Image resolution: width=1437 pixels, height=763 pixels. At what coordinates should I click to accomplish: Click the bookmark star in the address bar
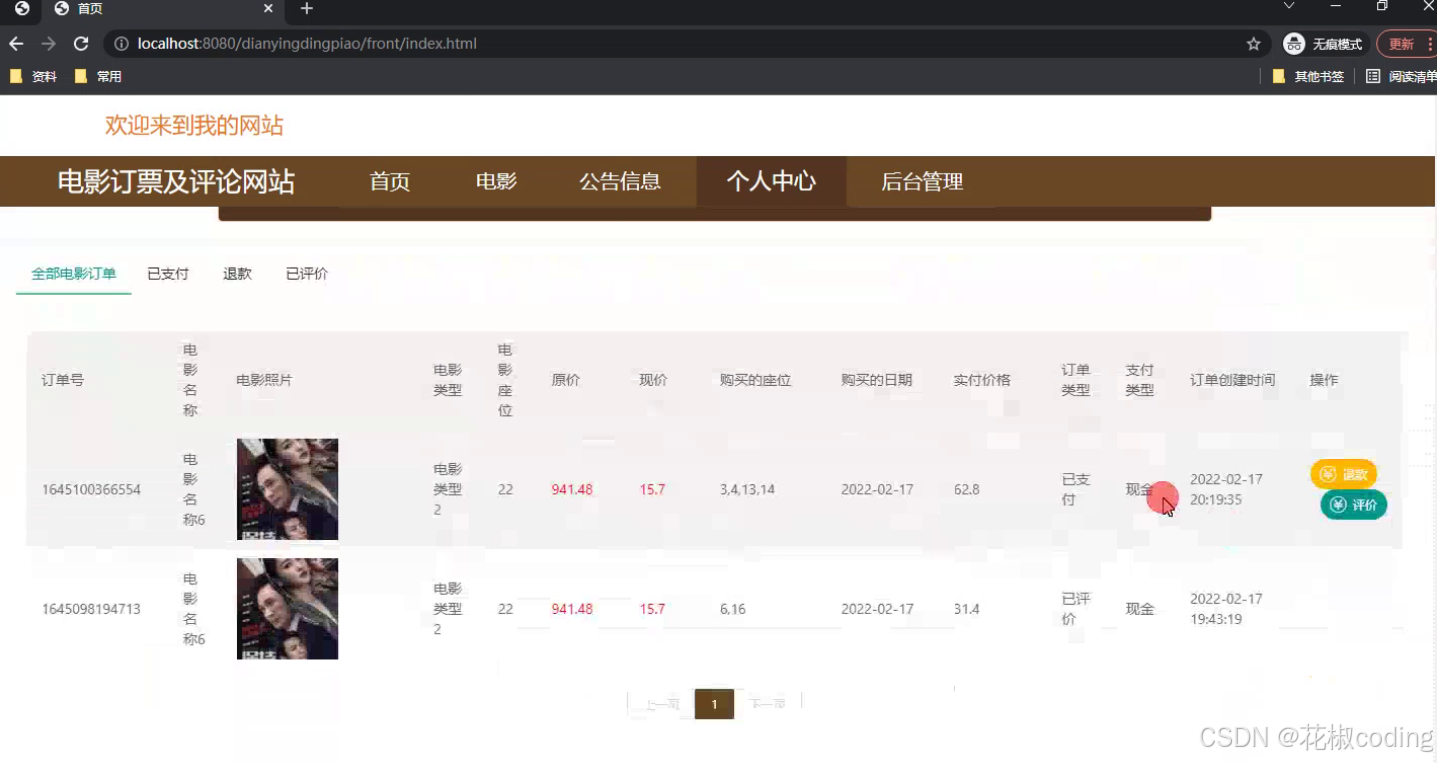click(1253, 43)
